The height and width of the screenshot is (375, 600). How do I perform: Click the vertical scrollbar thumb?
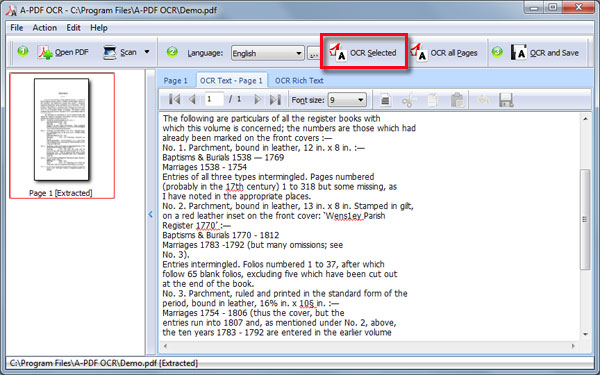(x=585, y=219)
